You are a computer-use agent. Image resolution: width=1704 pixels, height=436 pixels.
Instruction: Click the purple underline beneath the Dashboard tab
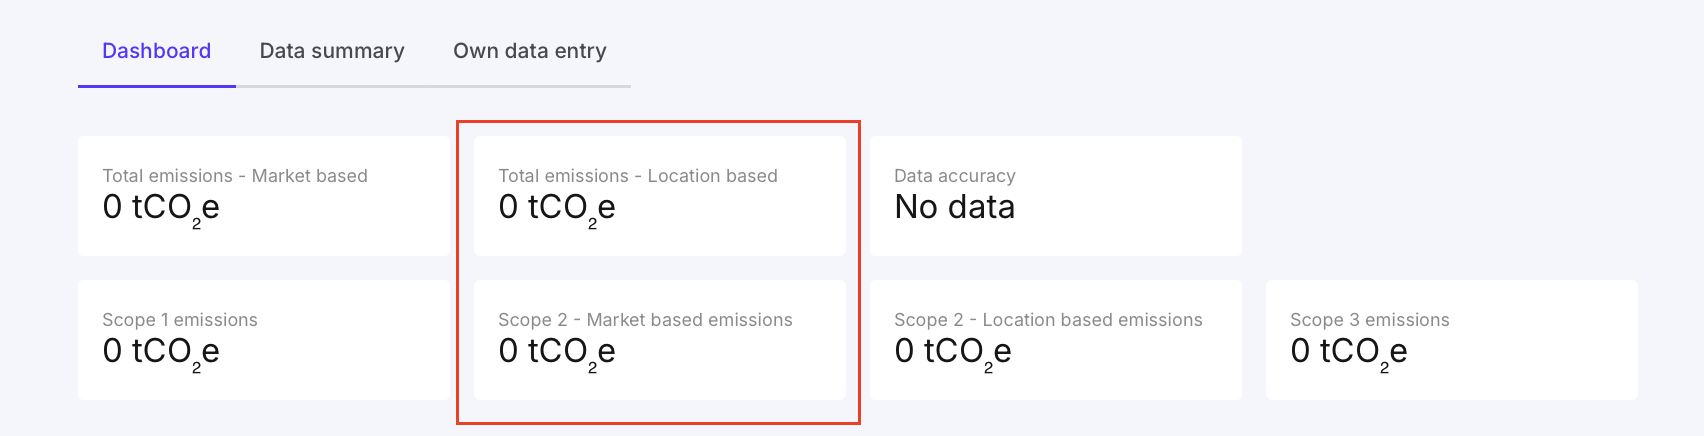(157, 86)
